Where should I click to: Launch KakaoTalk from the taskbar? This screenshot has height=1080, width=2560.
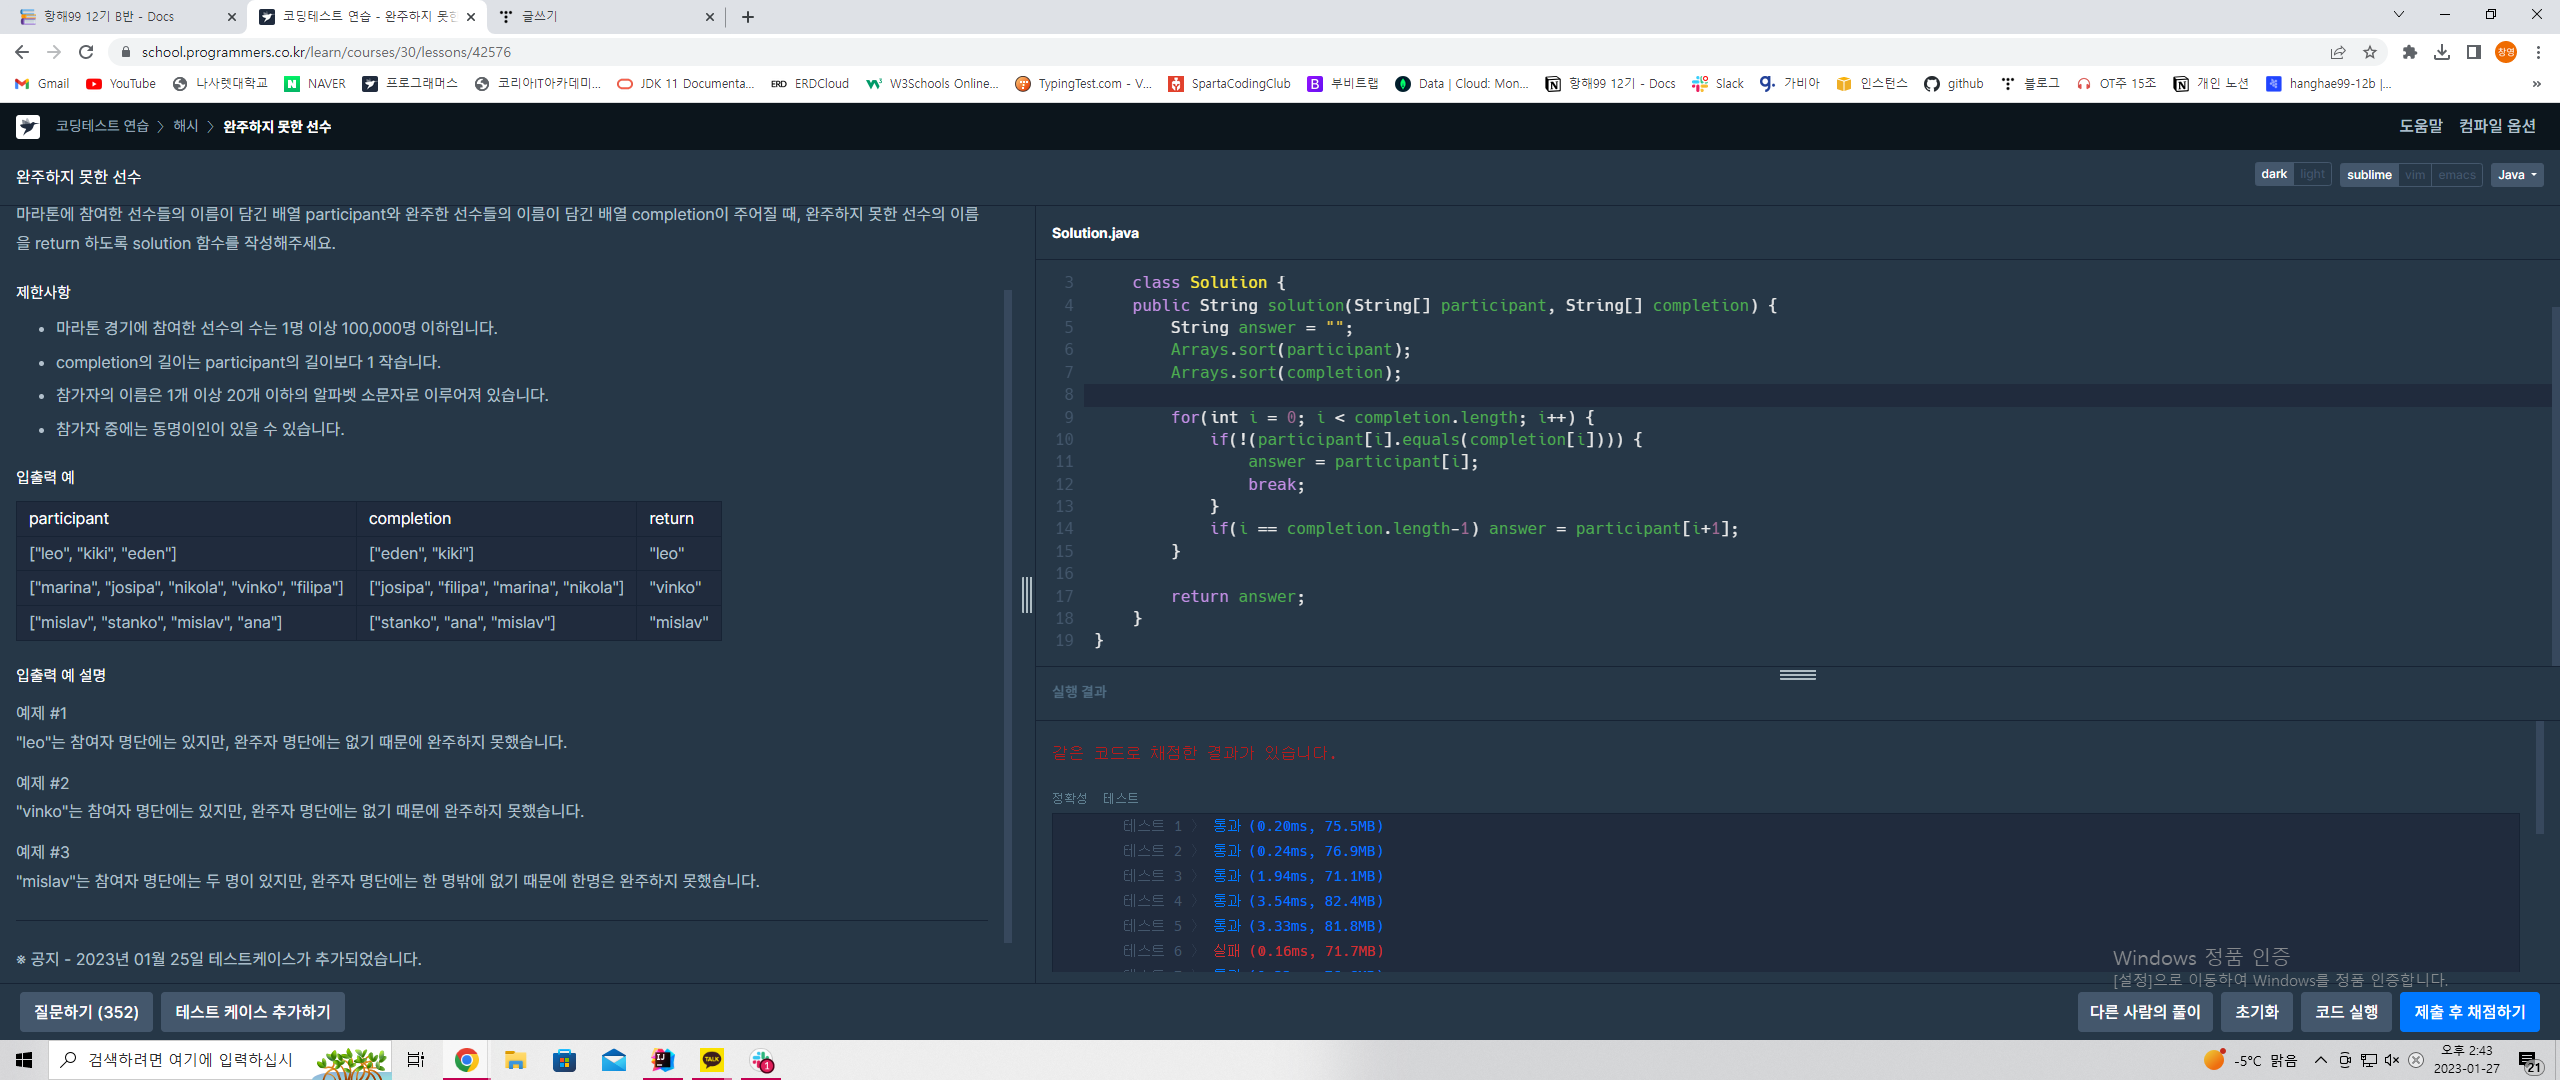tap(711, 1060)
